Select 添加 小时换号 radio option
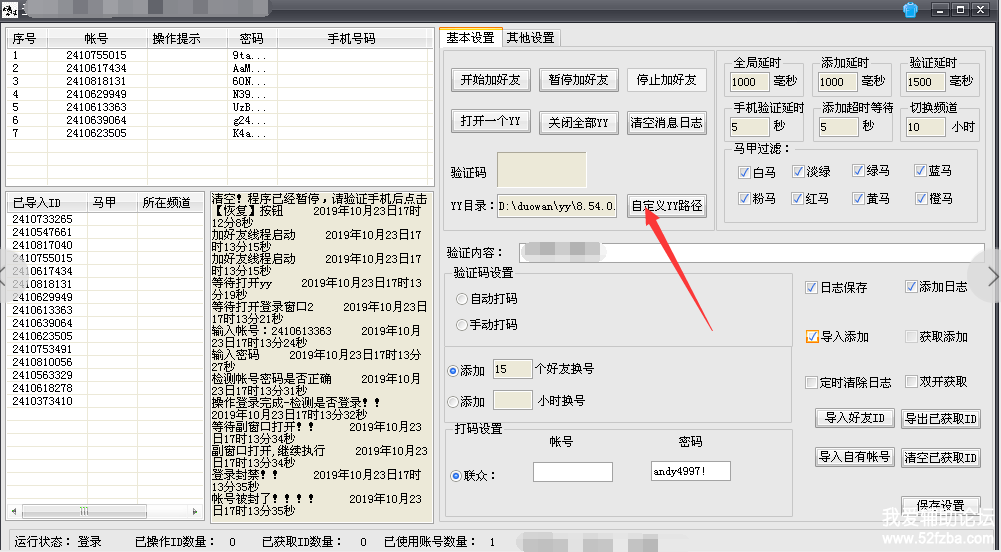Image resolution: width=1001 pixels, height=552 pixels. 453,401
